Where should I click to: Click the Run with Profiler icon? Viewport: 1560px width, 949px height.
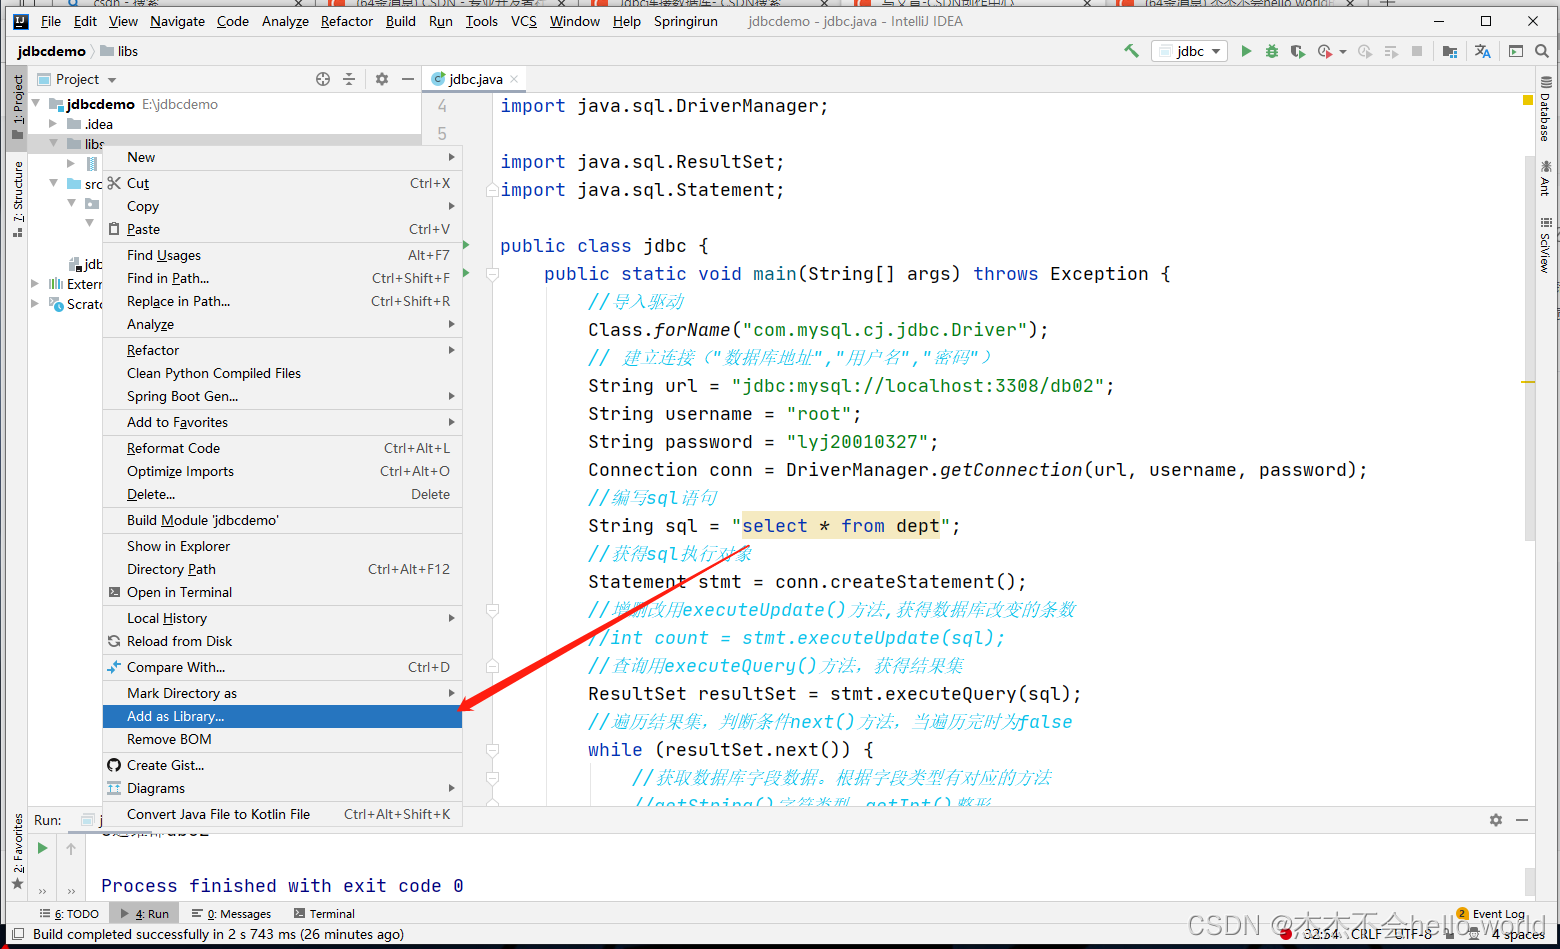(x=1325, y=51)
